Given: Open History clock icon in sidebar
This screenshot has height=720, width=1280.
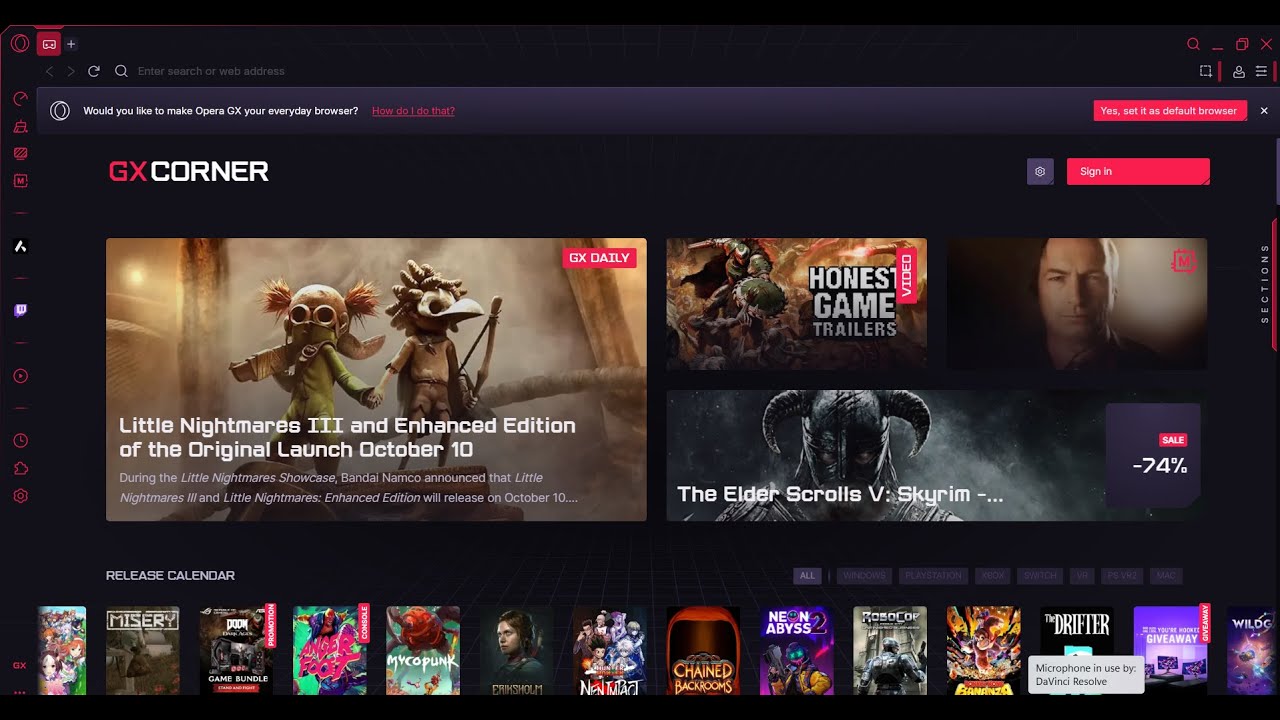Looking at the screenshot, I should click(x=20, y=441).
